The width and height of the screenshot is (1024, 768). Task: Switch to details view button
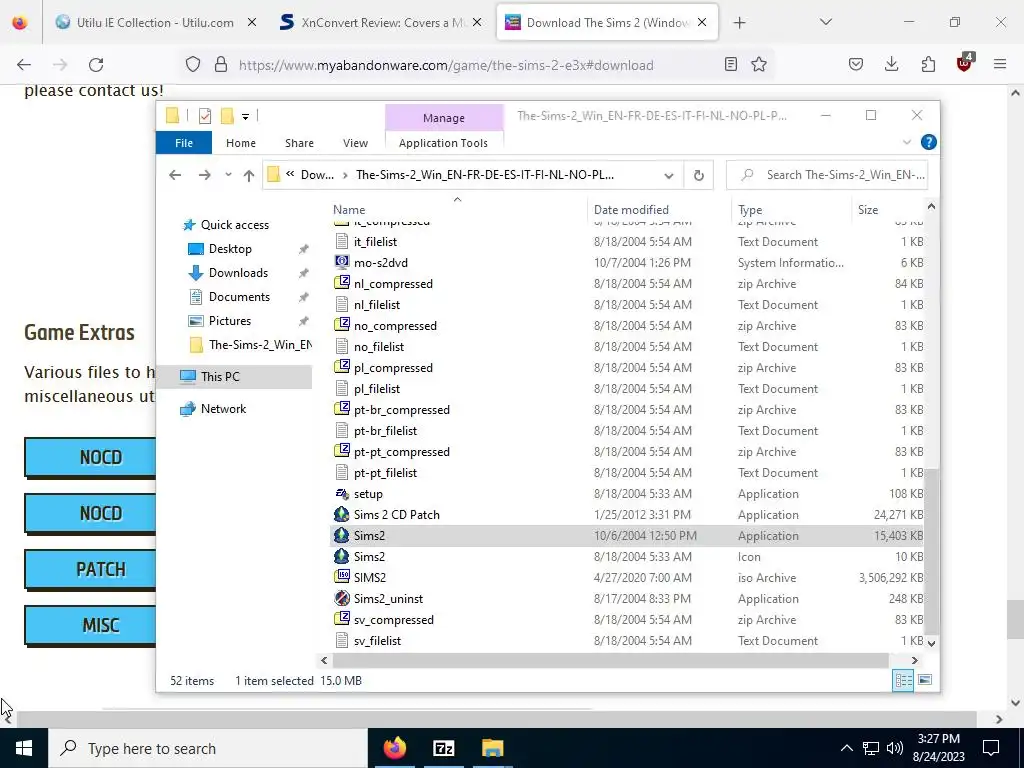coord(903,680)
